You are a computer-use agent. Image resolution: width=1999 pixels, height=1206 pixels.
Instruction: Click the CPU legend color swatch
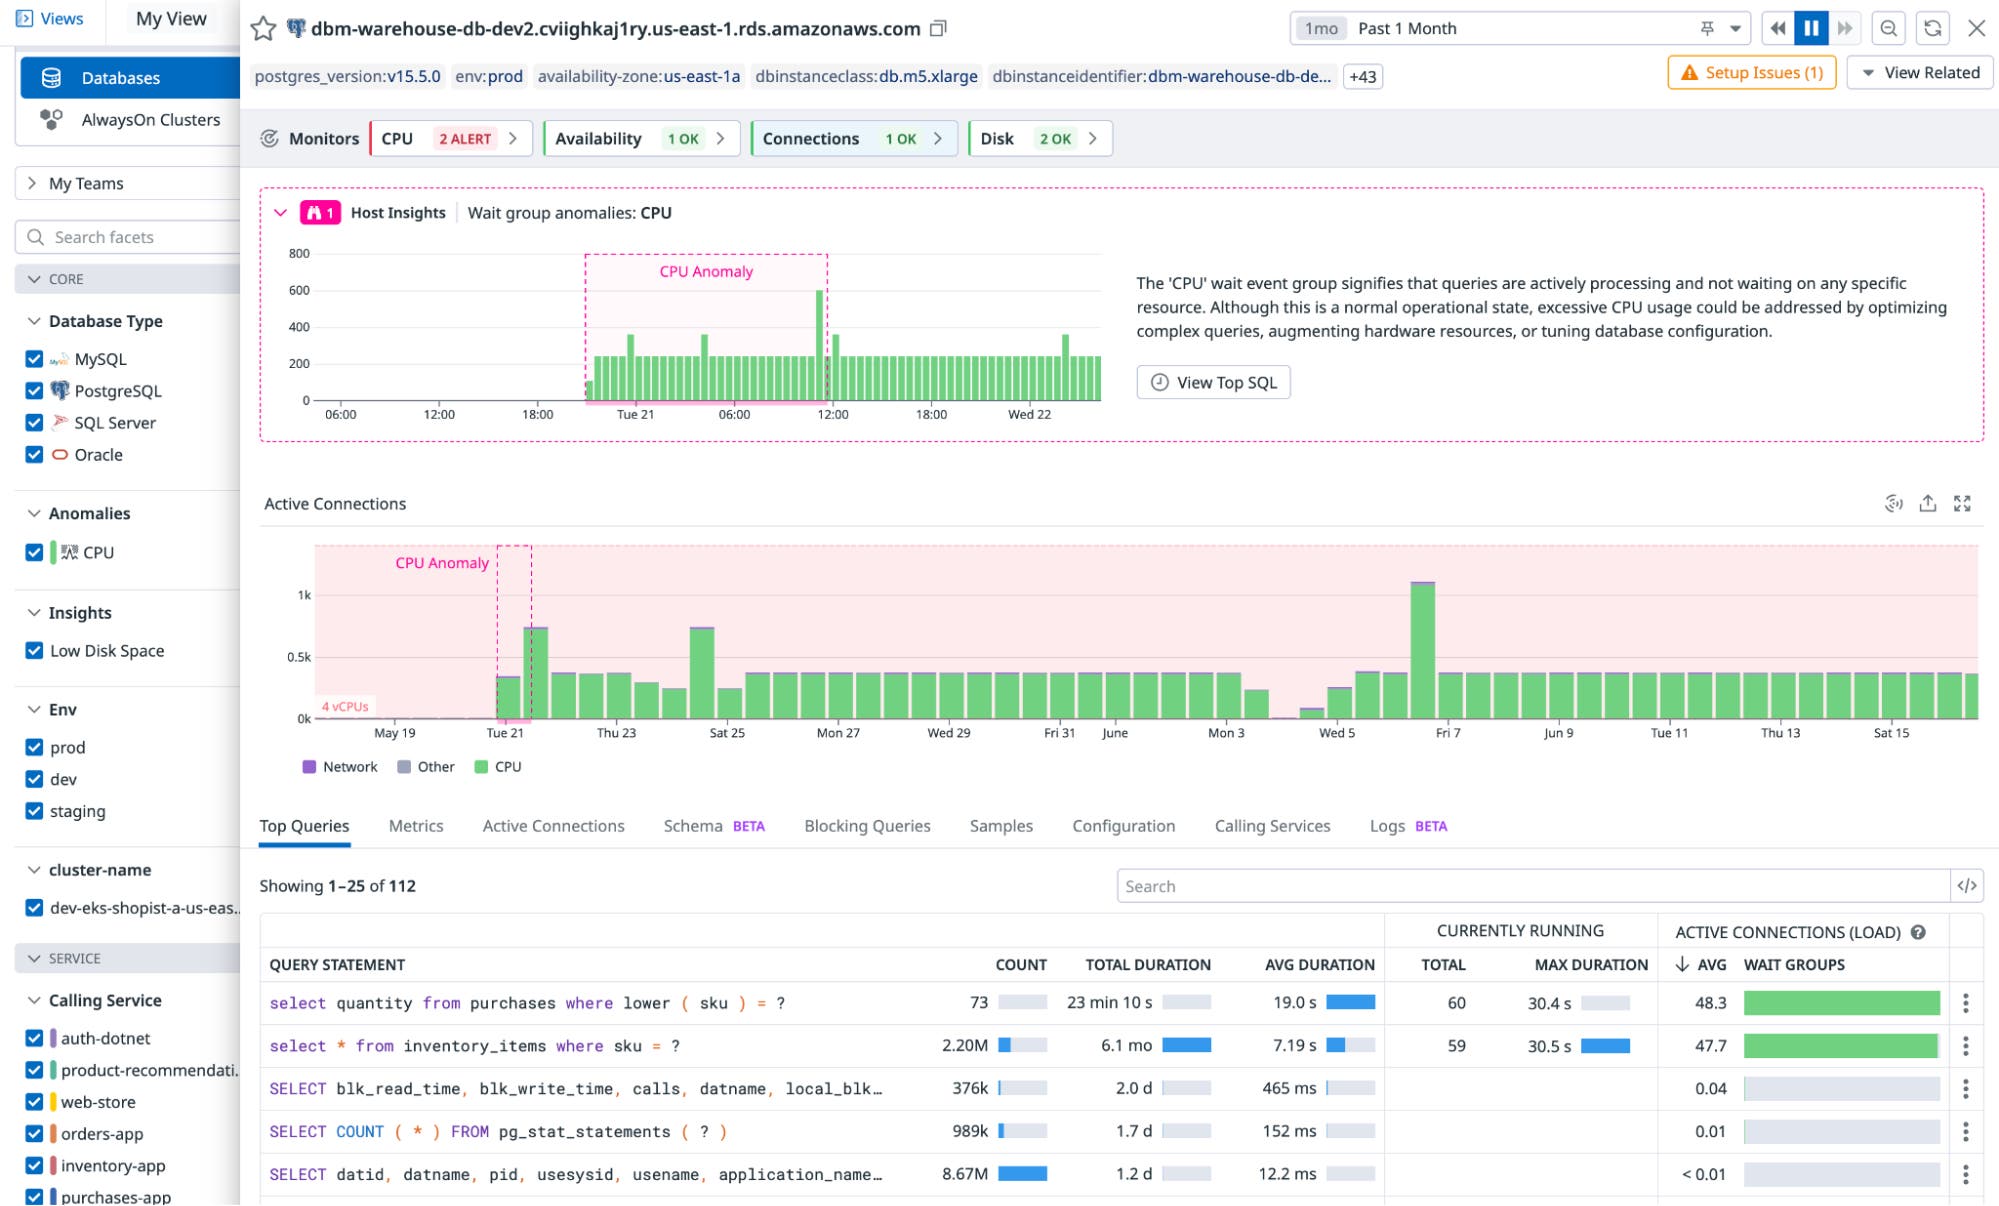coord(482,766)
